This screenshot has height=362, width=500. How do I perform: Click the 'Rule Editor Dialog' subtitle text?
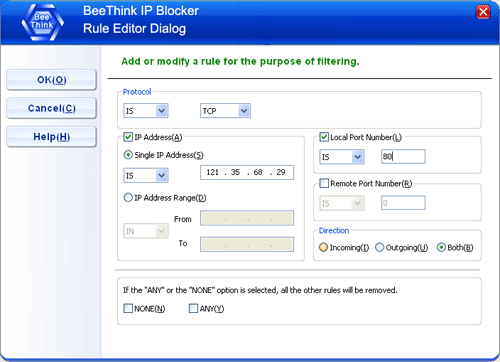(x=134, y=29)
